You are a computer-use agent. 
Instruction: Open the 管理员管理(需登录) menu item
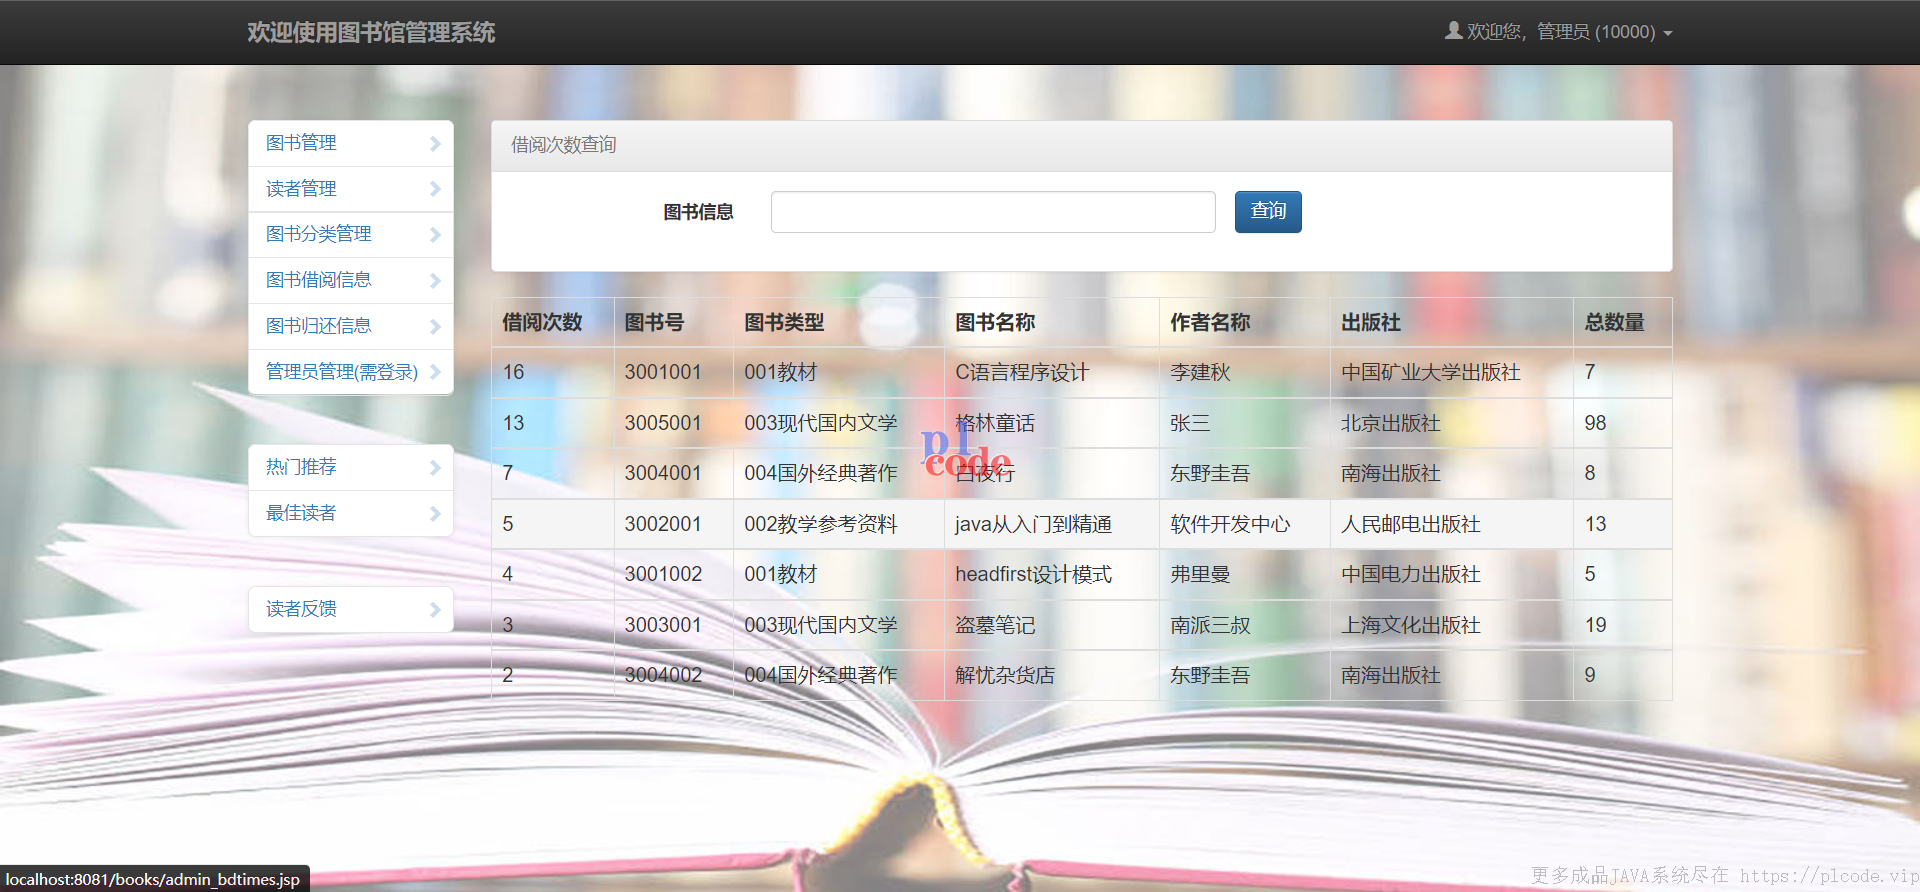point(351,372)
